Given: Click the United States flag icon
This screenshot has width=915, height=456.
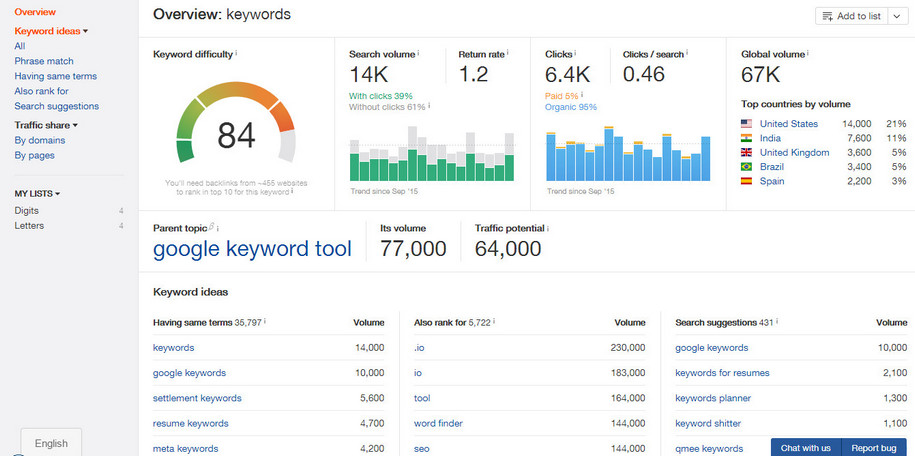Looking at the screenshot, I should coord(746,124).
